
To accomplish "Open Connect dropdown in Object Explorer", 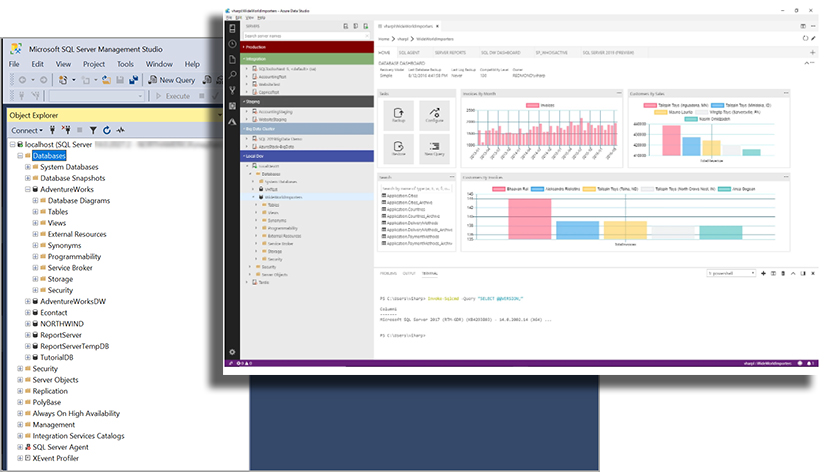I will tap(27, 130).
